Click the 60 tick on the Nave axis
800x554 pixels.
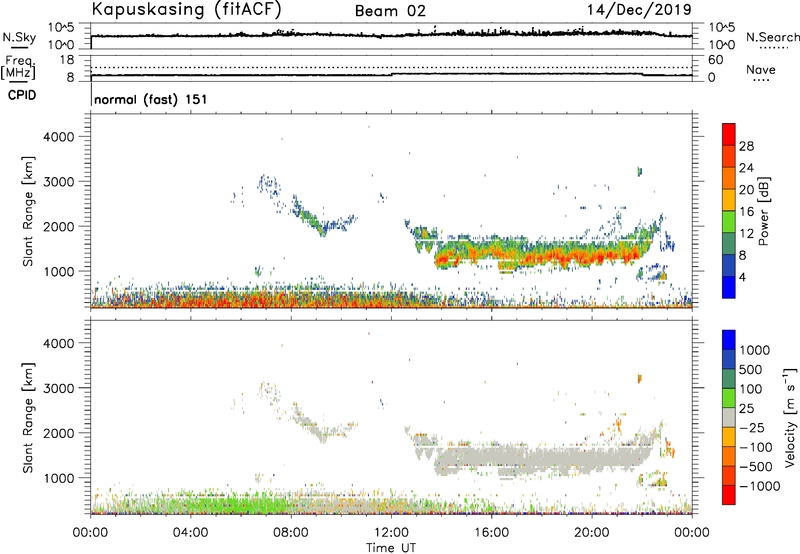coord(716,60)
